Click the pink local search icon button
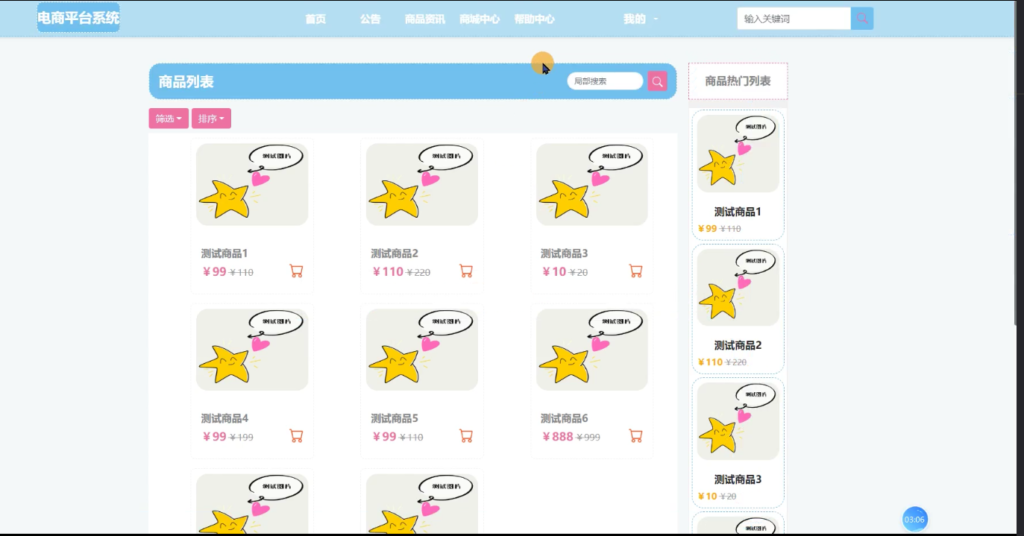This screenshot has width=1024, height=536. (658, 81)
